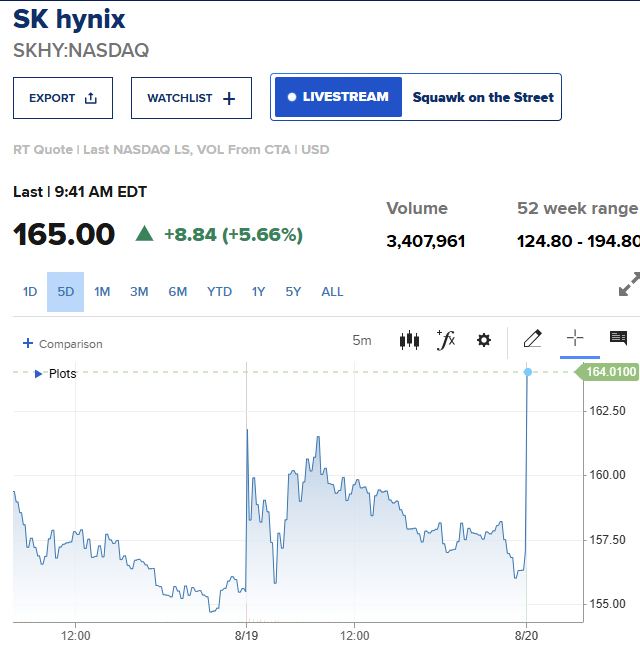Open the LIVESTREAM button
The height and width of the screenshot is (652, 640).
click(x=339, y=97)
